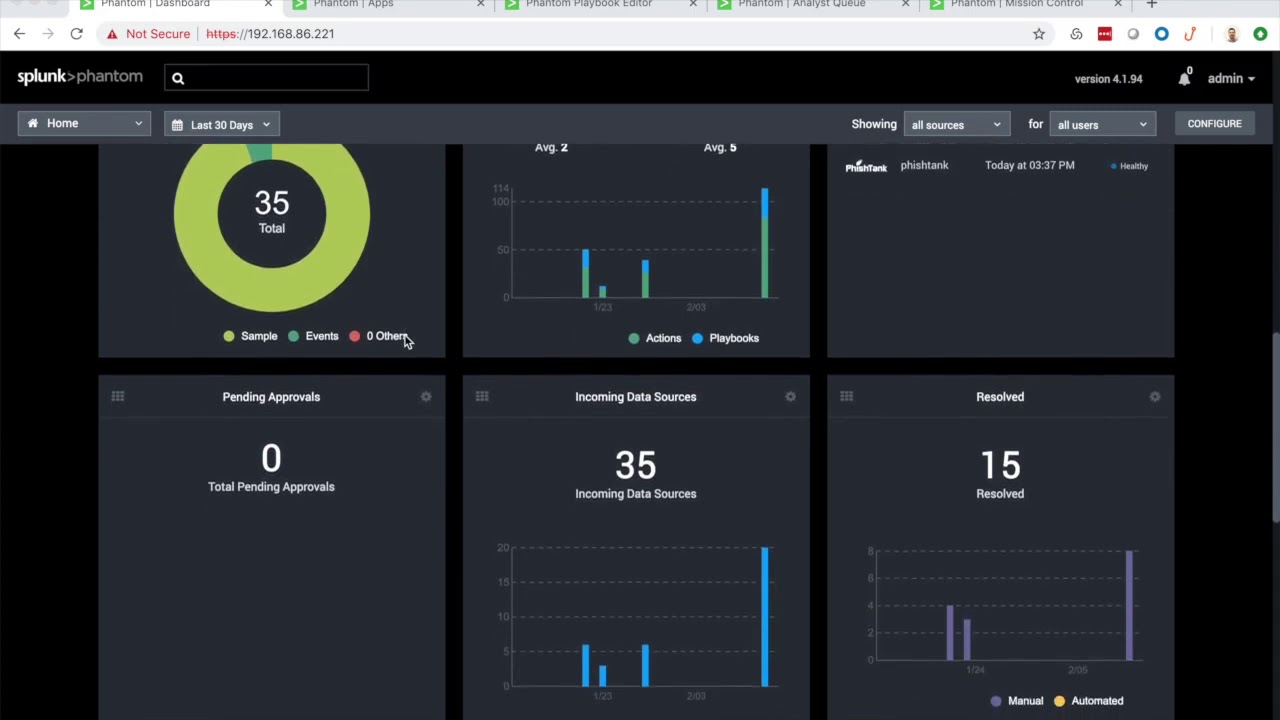This screenshot has height=720, width=1280.
Task: Click the Splunk Phantom logo
Action: coord(80,77)
